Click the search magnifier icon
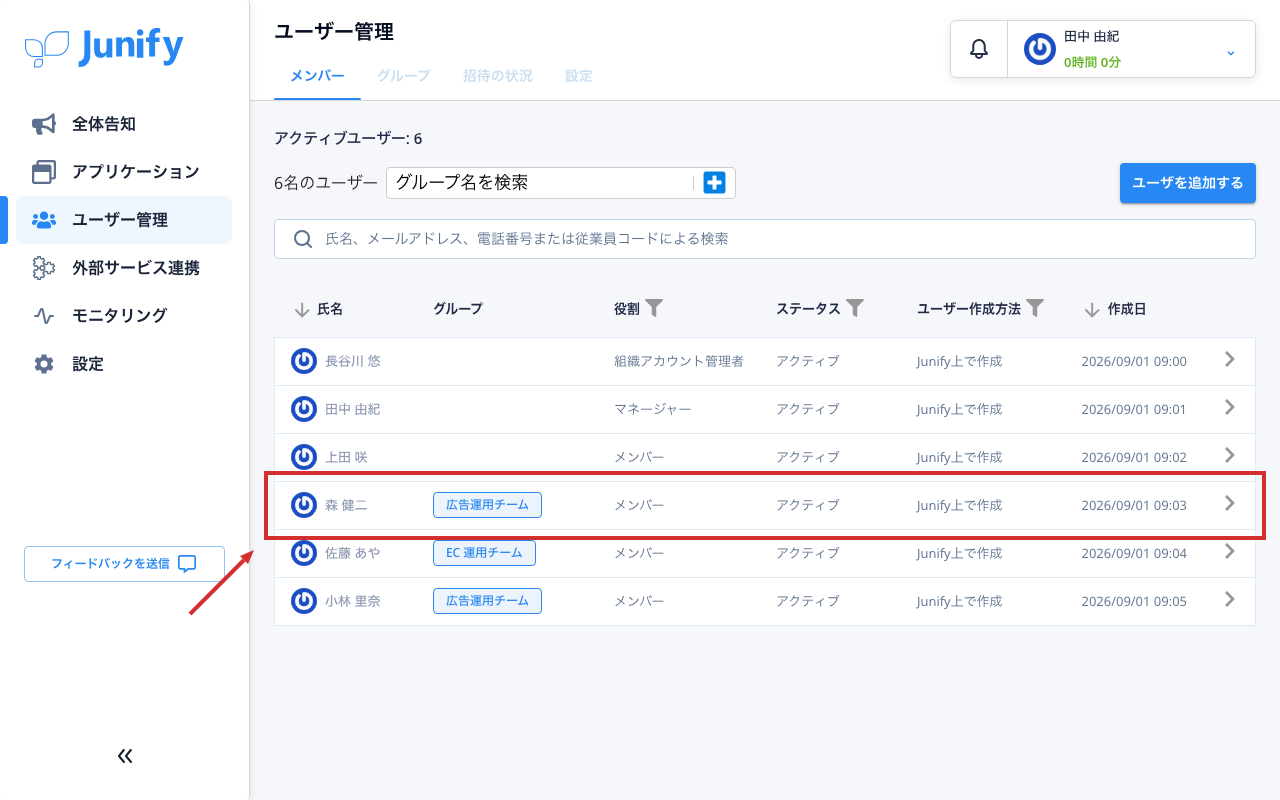This screenshot has width=1280, height=800. (303, 239)
